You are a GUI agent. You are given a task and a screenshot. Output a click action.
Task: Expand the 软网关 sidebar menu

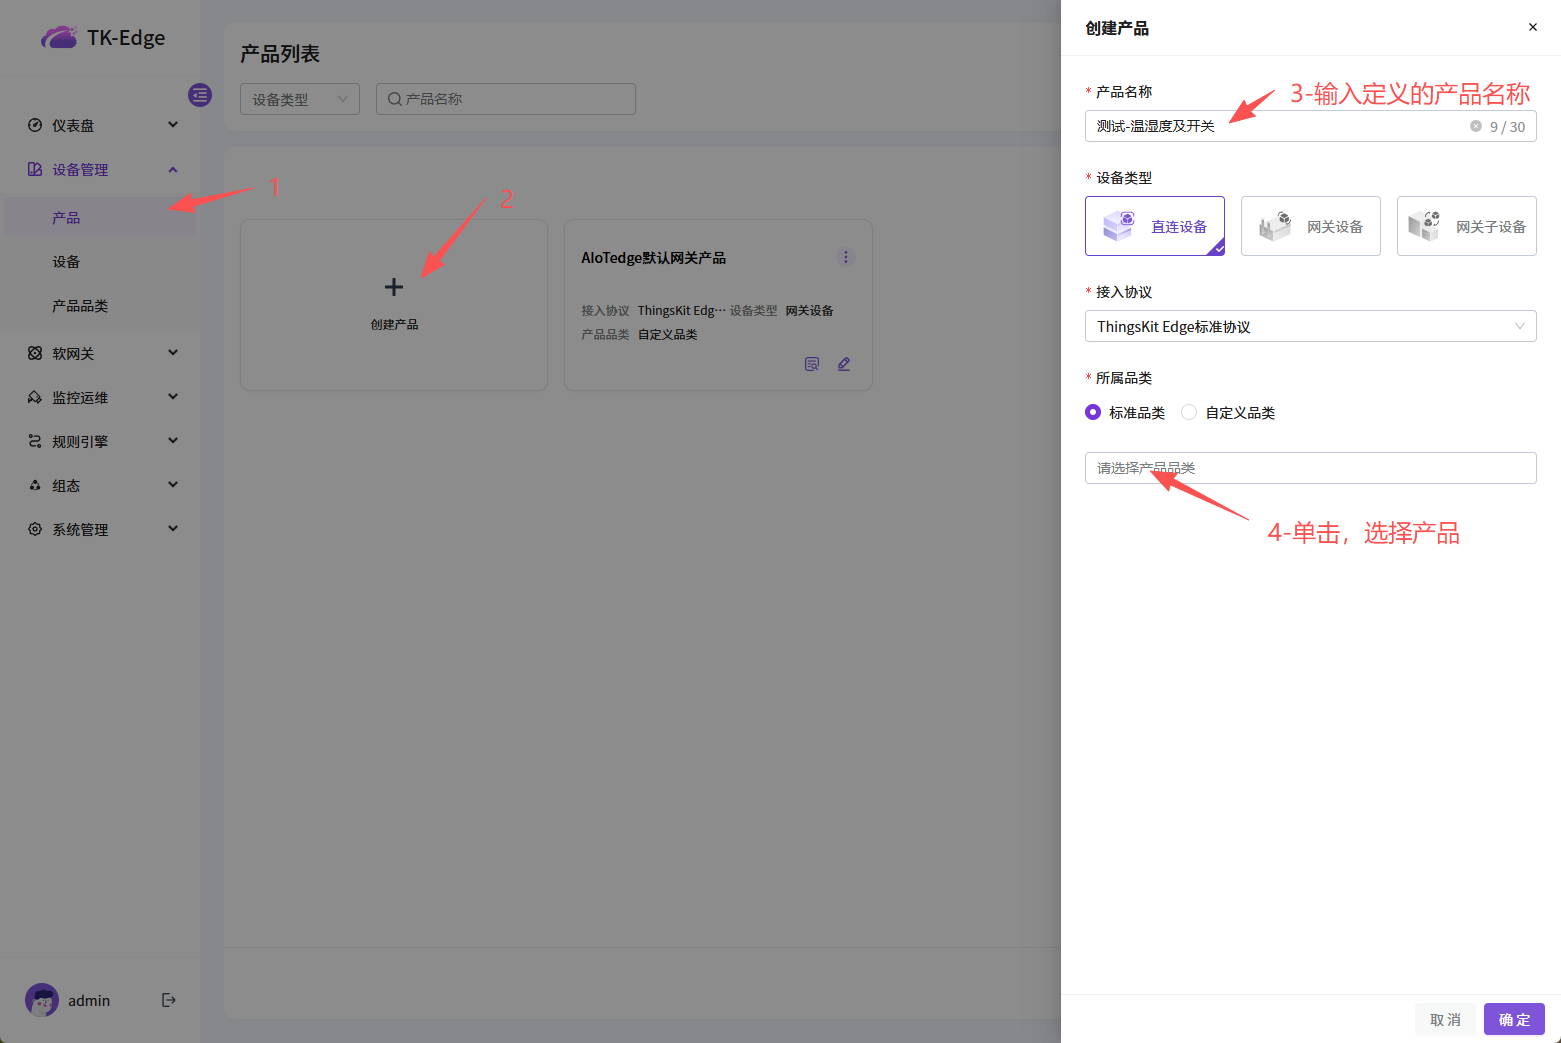[100, 353]
